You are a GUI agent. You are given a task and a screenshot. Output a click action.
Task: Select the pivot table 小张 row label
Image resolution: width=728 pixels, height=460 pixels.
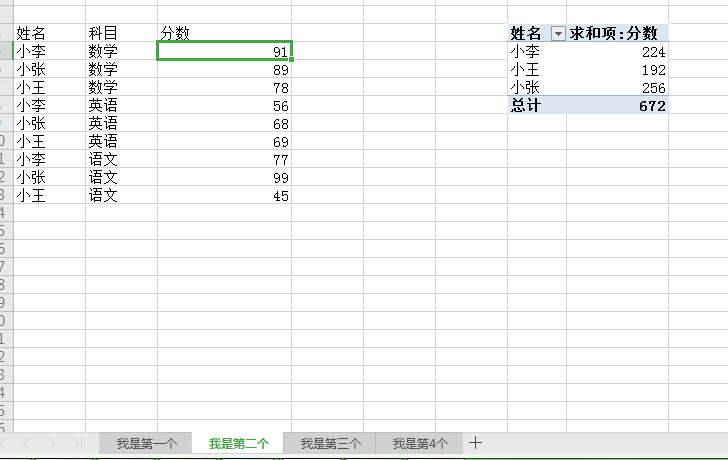click(x=537, y=87)
